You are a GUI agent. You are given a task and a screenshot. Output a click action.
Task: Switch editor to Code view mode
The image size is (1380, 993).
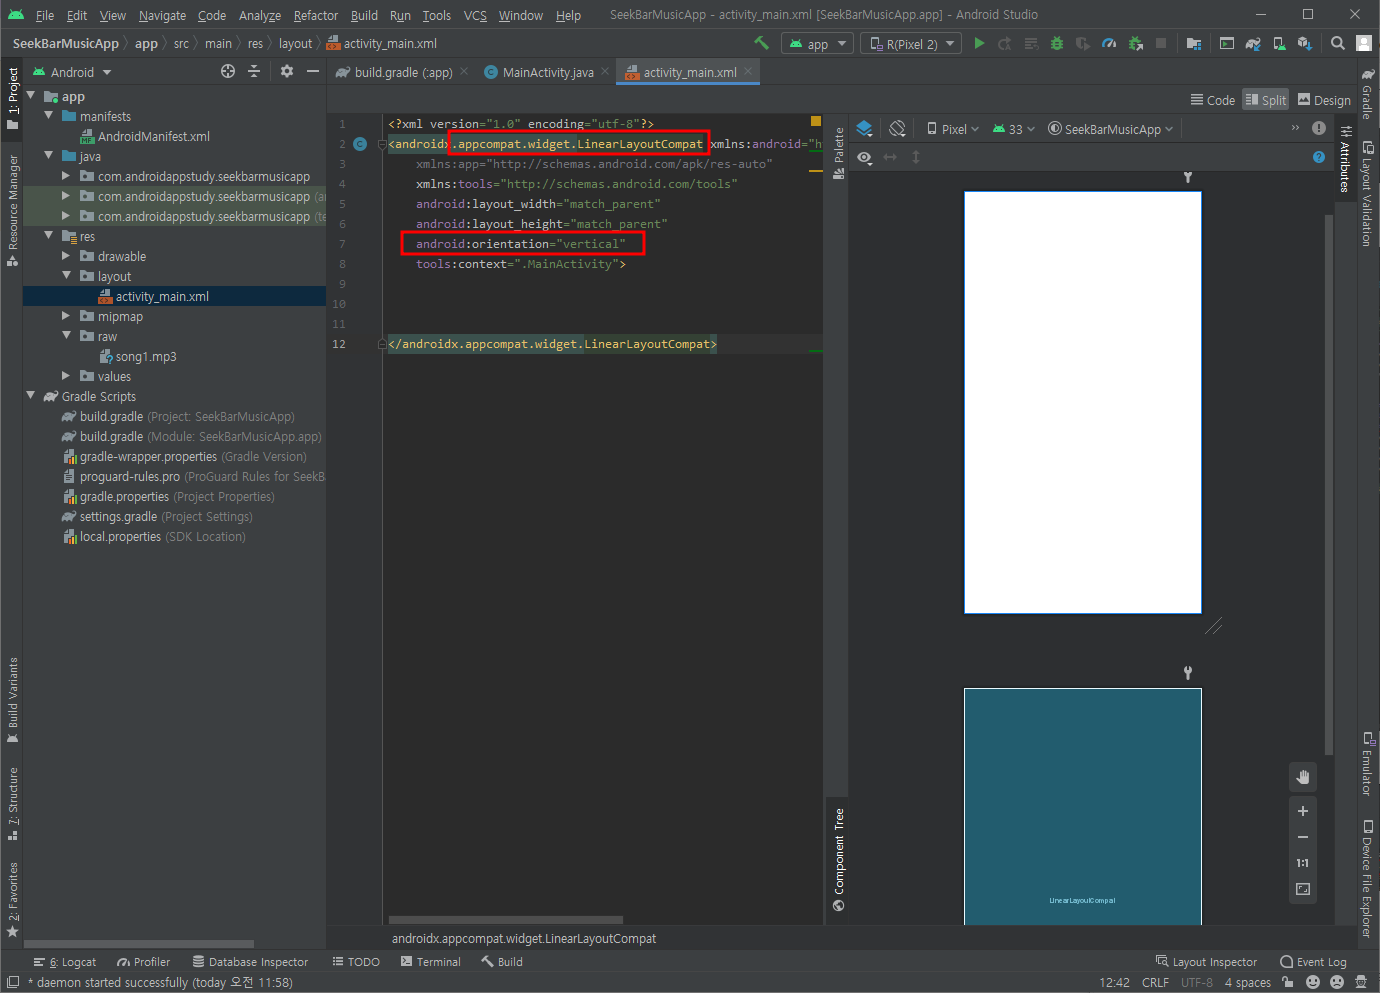[1213, 100]
